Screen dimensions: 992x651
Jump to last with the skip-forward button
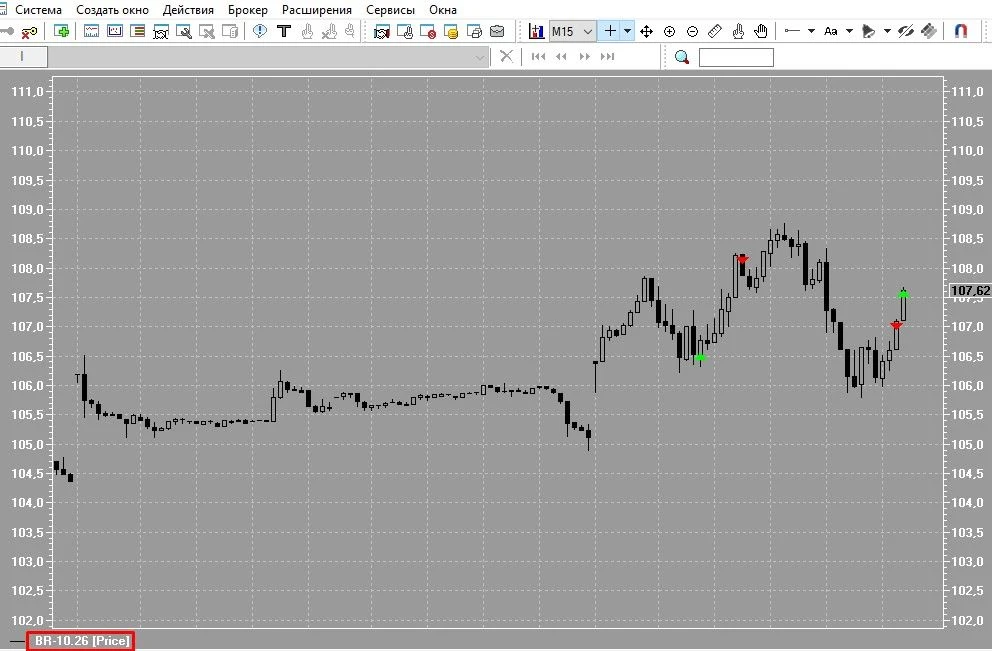607,57
